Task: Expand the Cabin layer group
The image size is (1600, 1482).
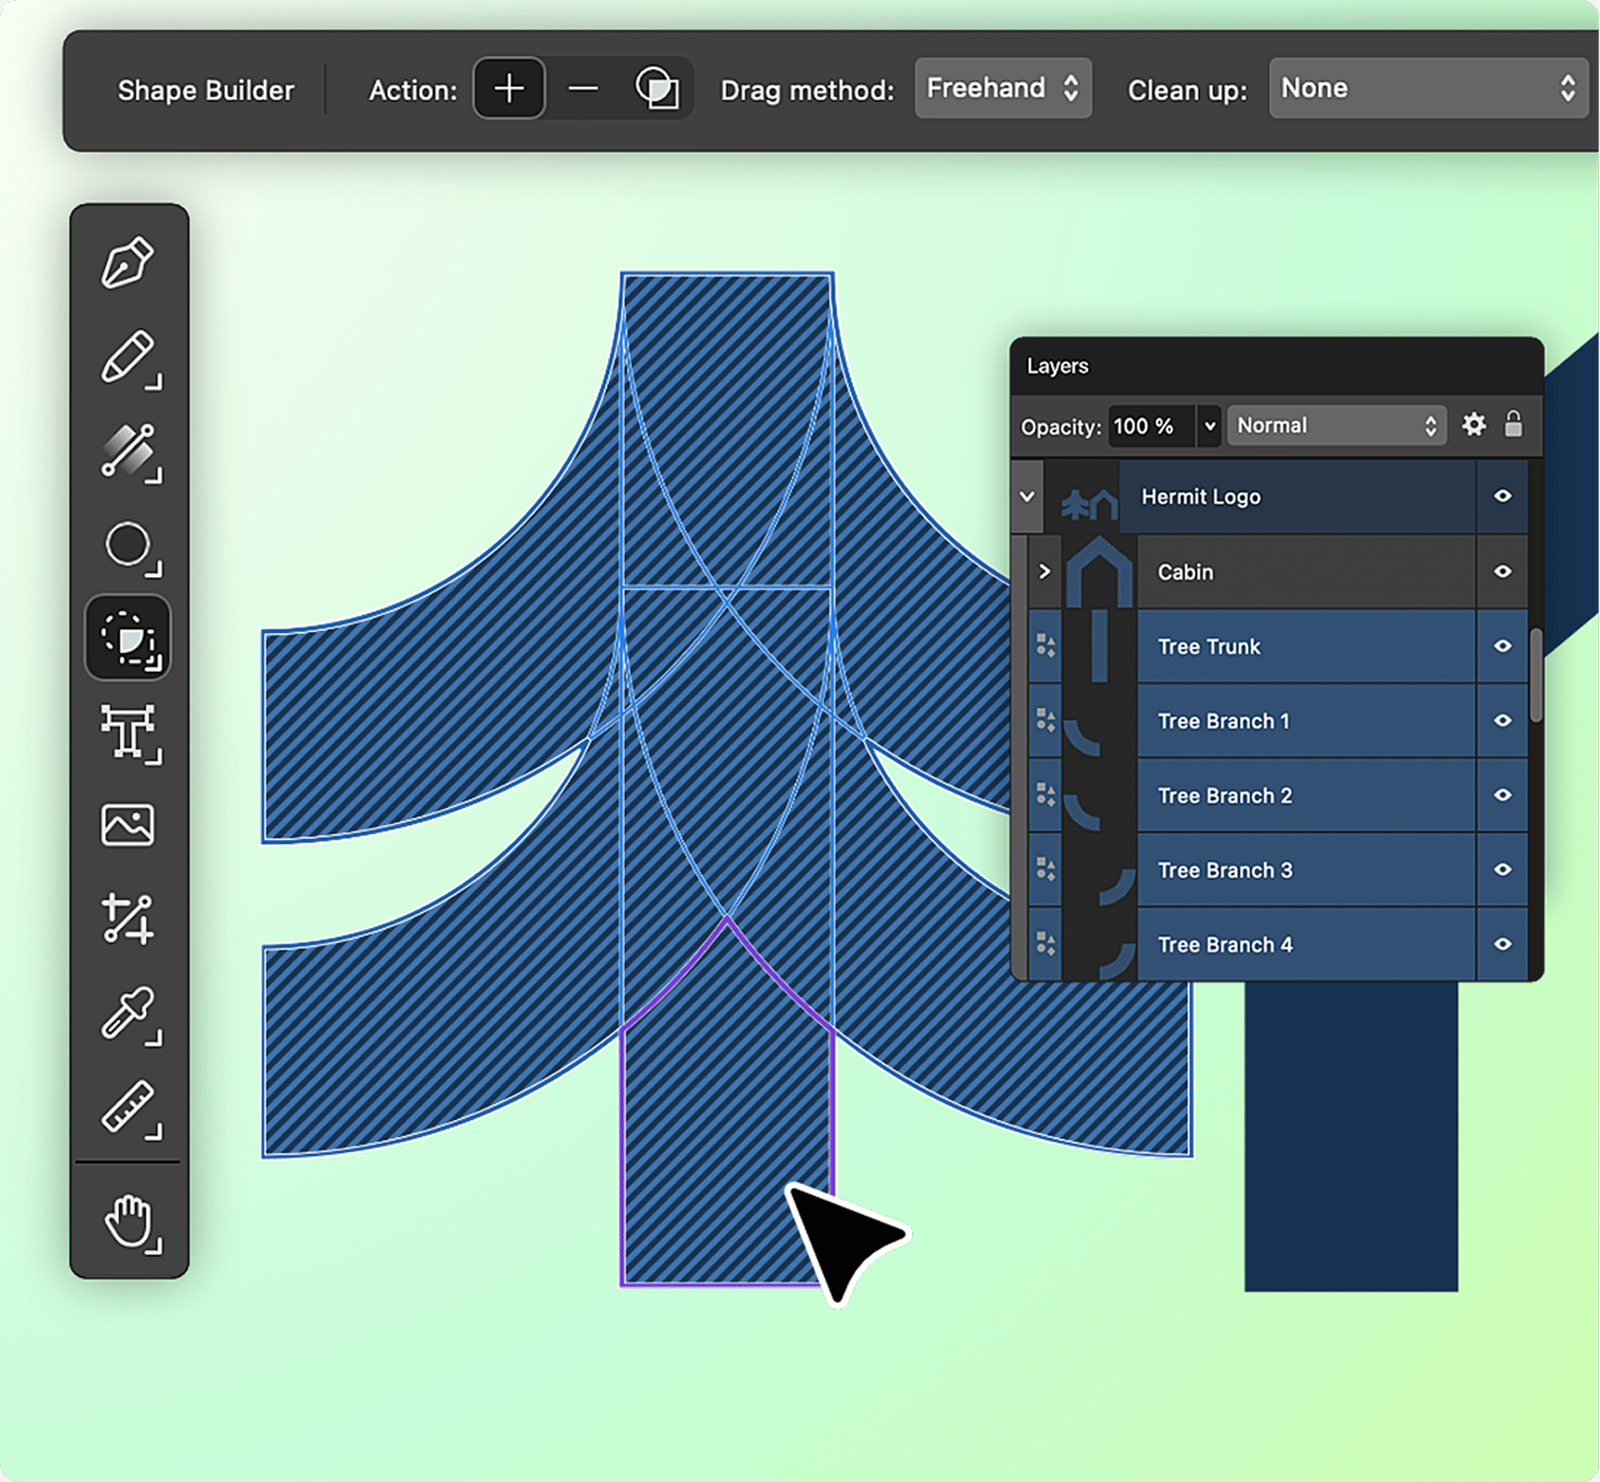Action: coord(1045,571)
